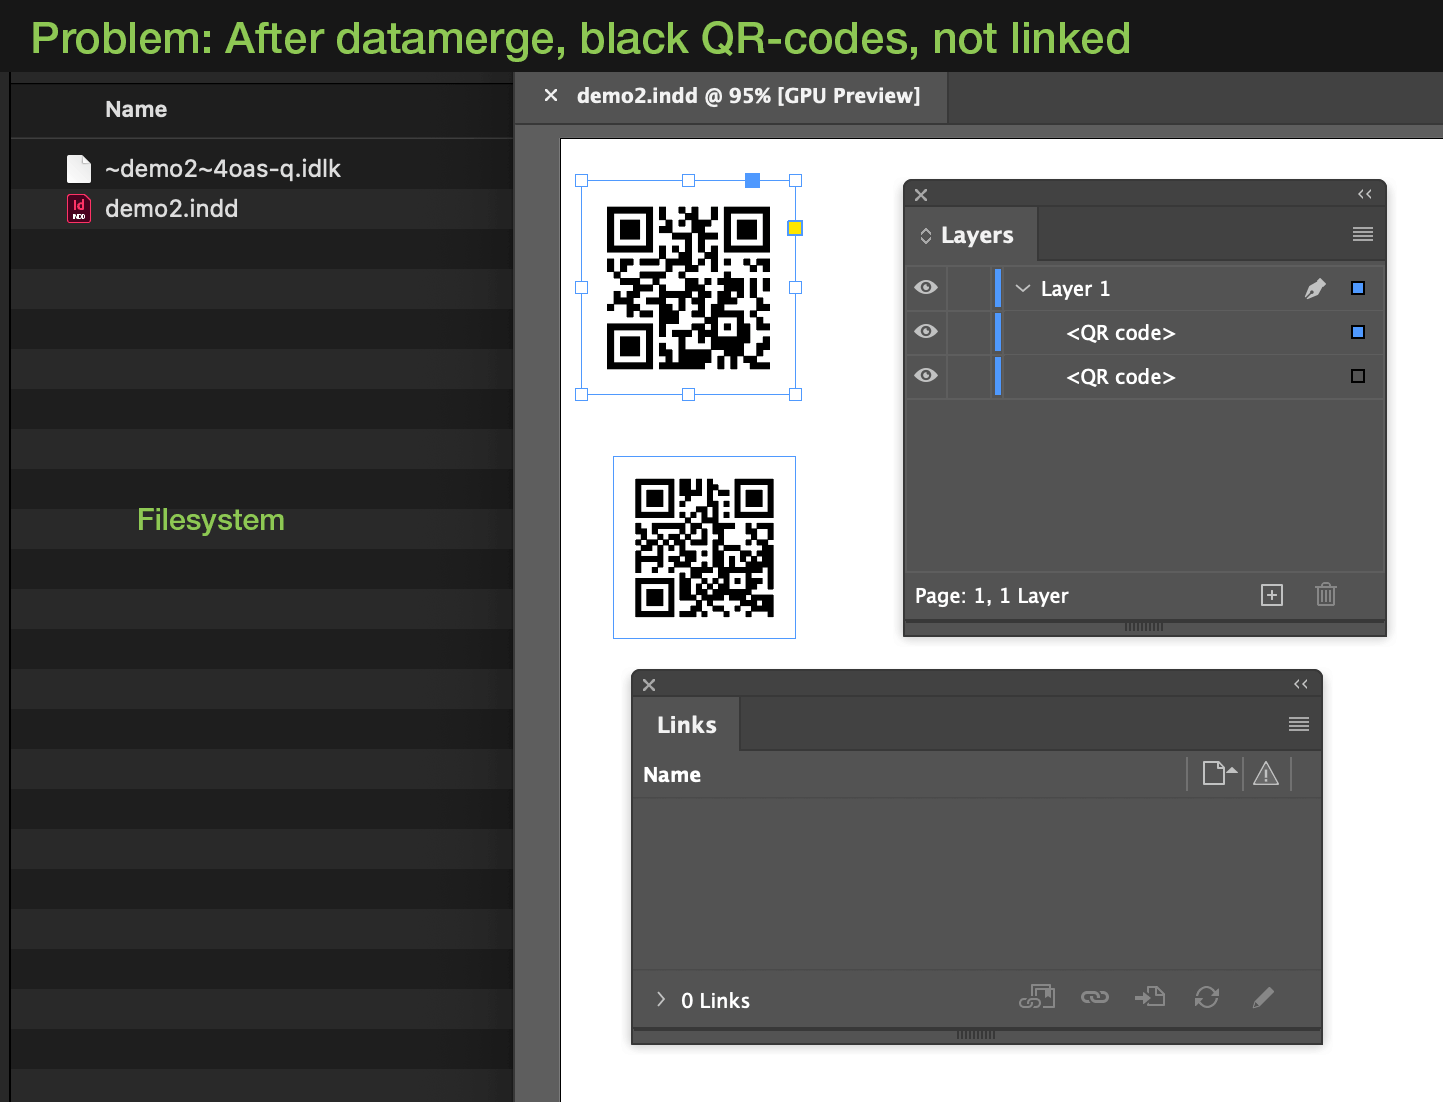The image size is (1443, 1102).
Task: Click Layer 1 blue selection square
Action: pyautogui.click(x=1358, y=288)
